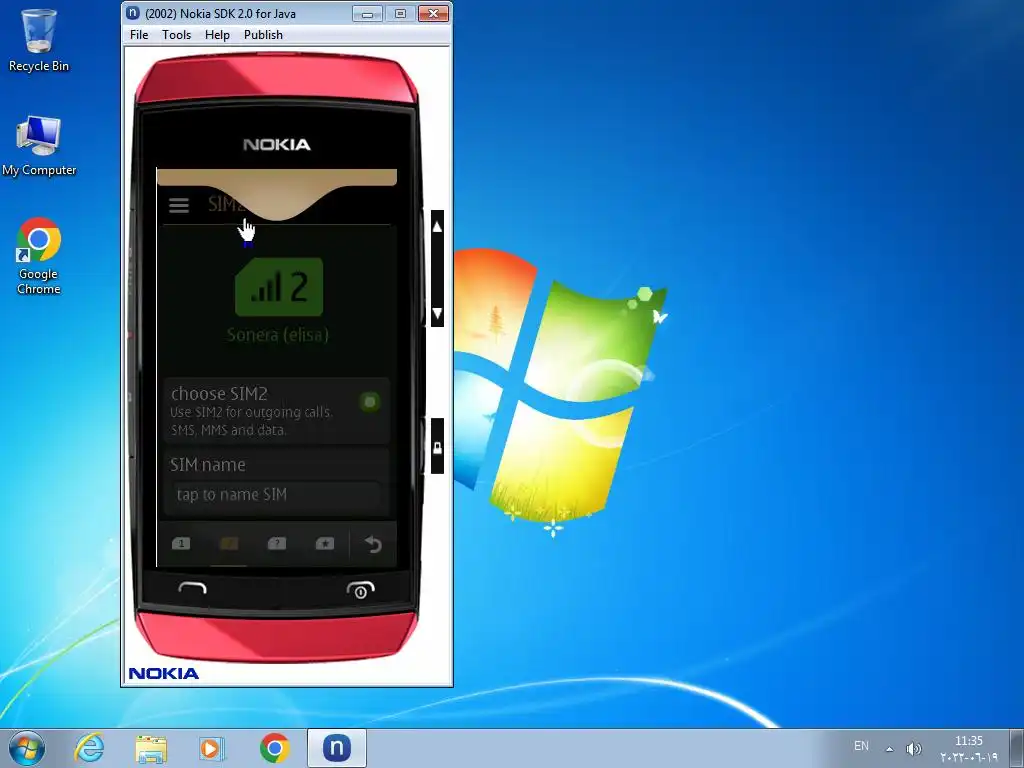Minimize the Nokia SDK window
The image size is (1024, 768).
368,14
